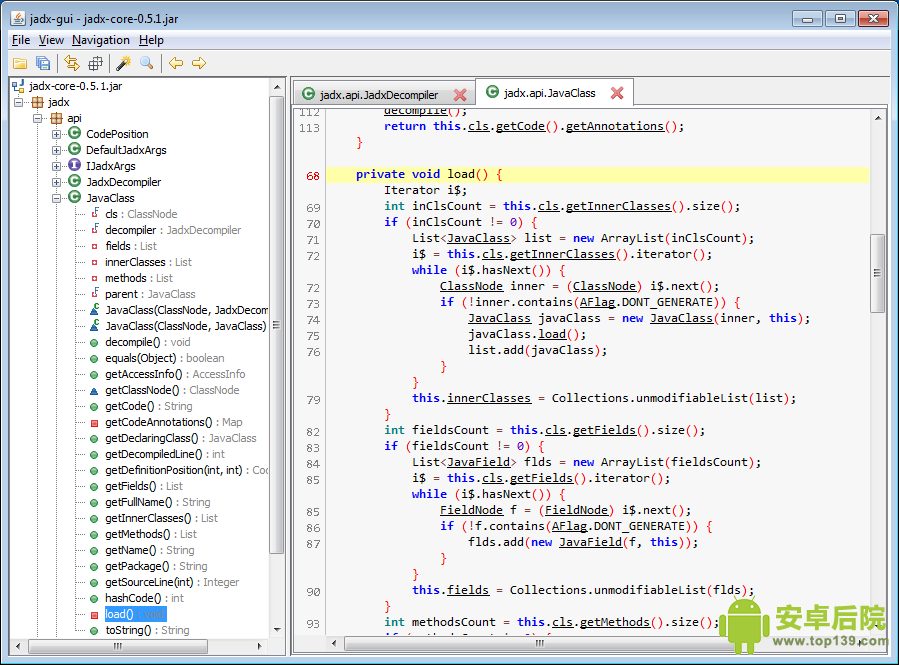This screenshot has height=665, width=899.
Task: Collapse the api package node
Action: tap(39, 118)
